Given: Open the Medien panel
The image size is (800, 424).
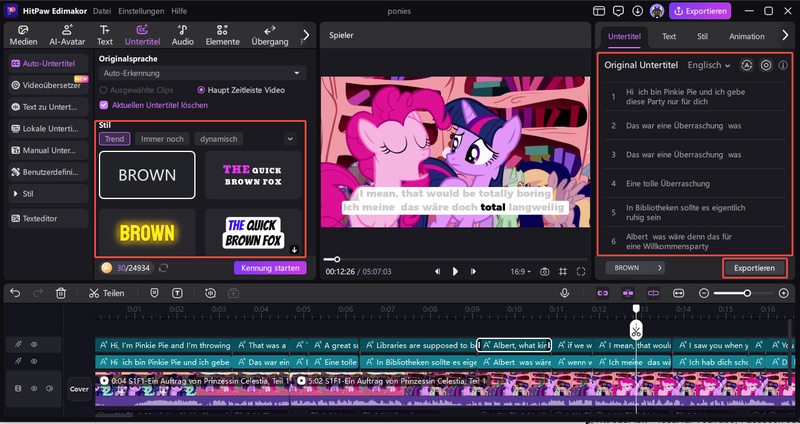Looking at the screenshot, I should tap(23, 35).
